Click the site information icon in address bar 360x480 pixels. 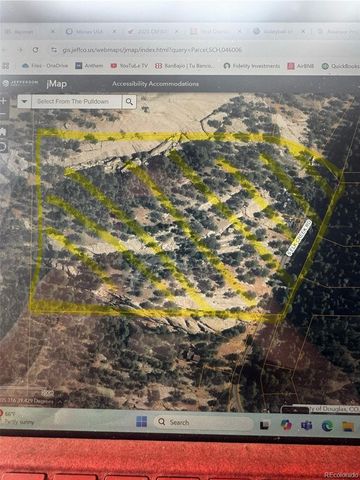[x=54, y=50]
